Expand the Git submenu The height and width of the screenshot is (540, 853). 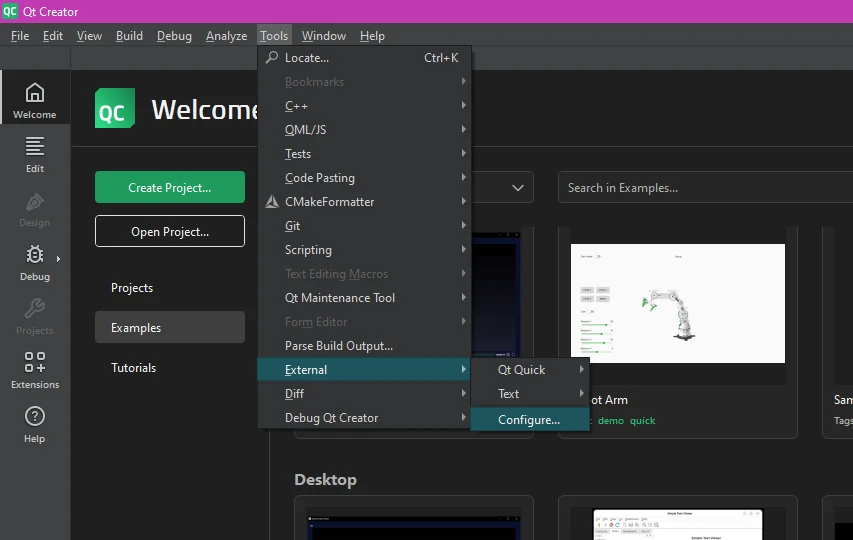(364, 226)
